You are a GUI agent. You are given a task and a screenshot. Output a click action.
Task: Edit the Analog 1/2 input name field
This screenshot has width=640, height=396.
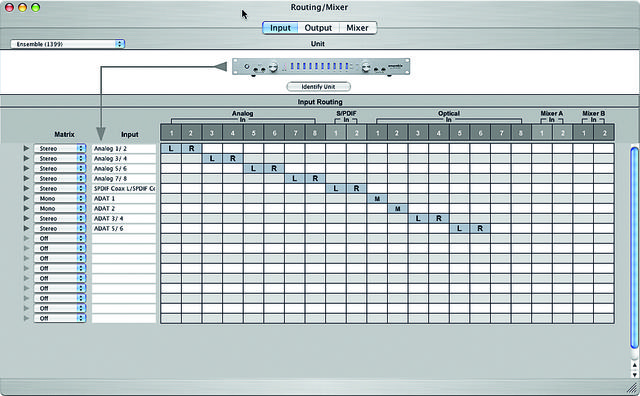[124, 149]
